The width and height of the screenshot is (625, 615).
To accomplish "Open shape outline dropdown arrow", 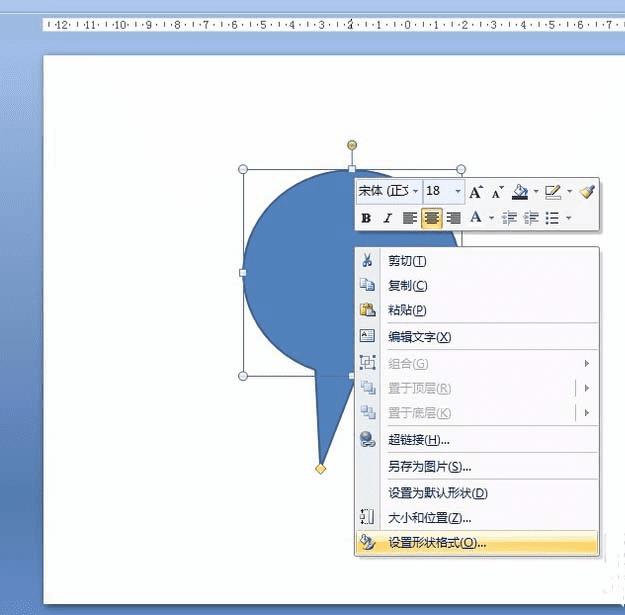I will point(569,192).
